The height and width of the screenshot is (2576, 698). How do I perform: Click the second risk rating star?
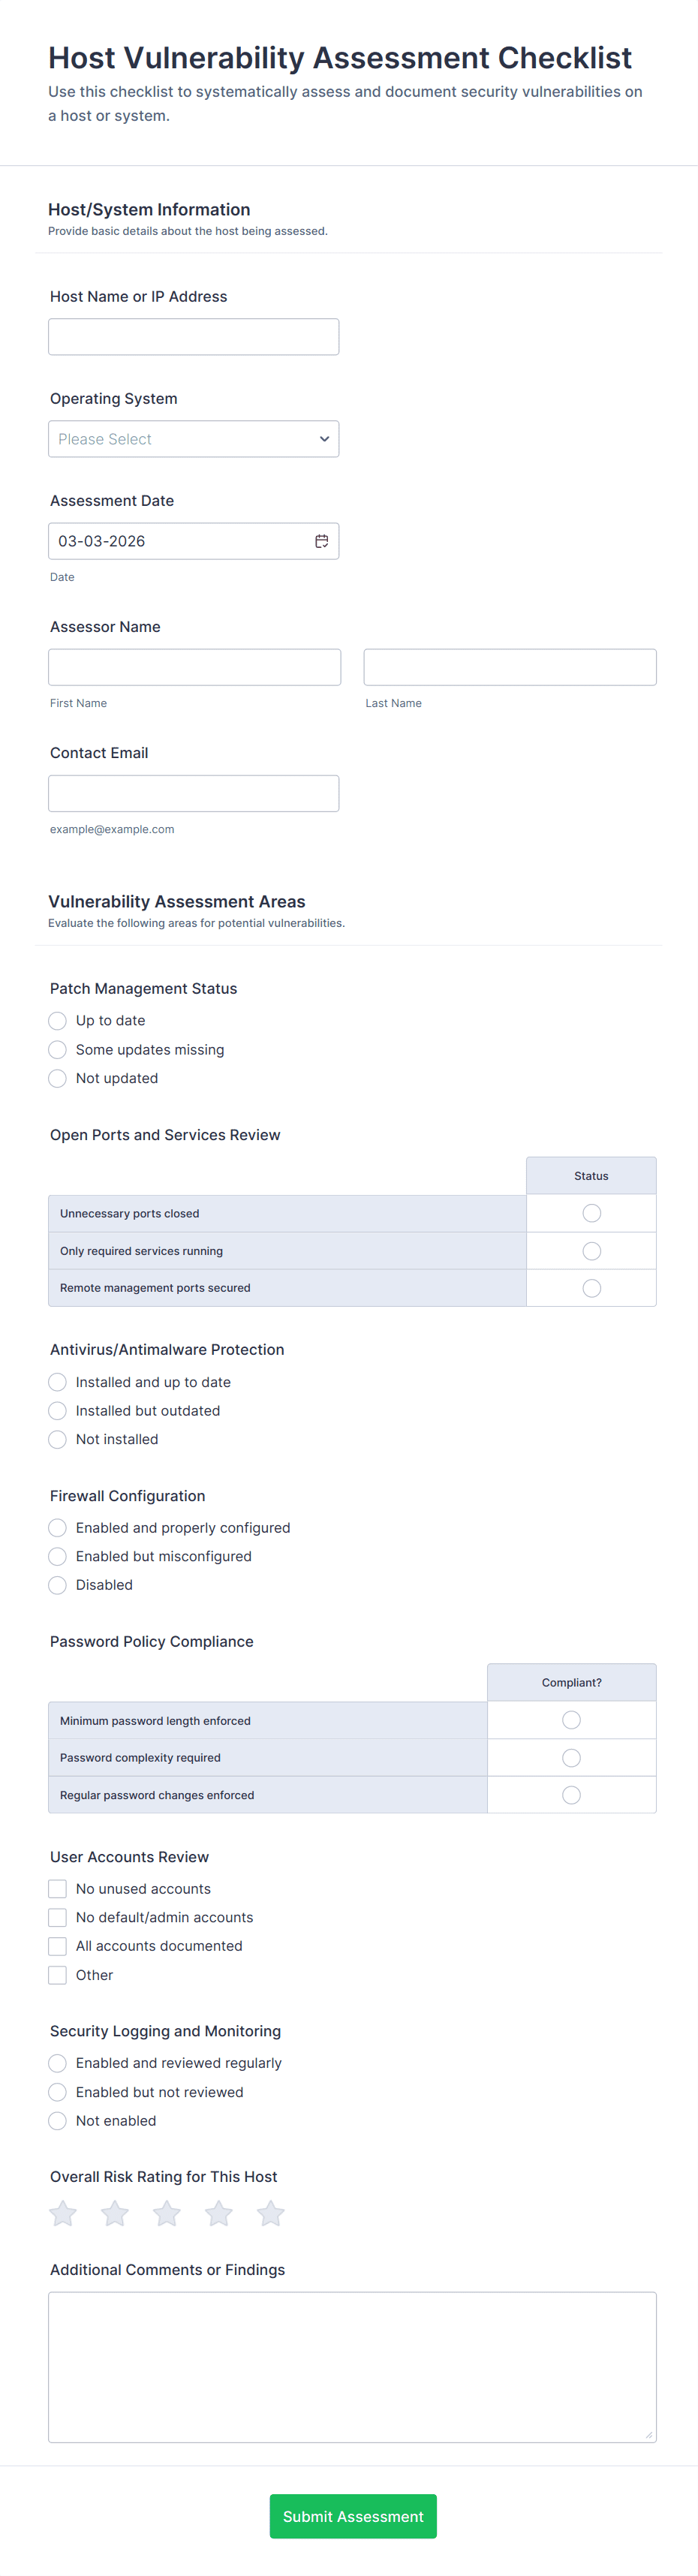coord(115,2214)
